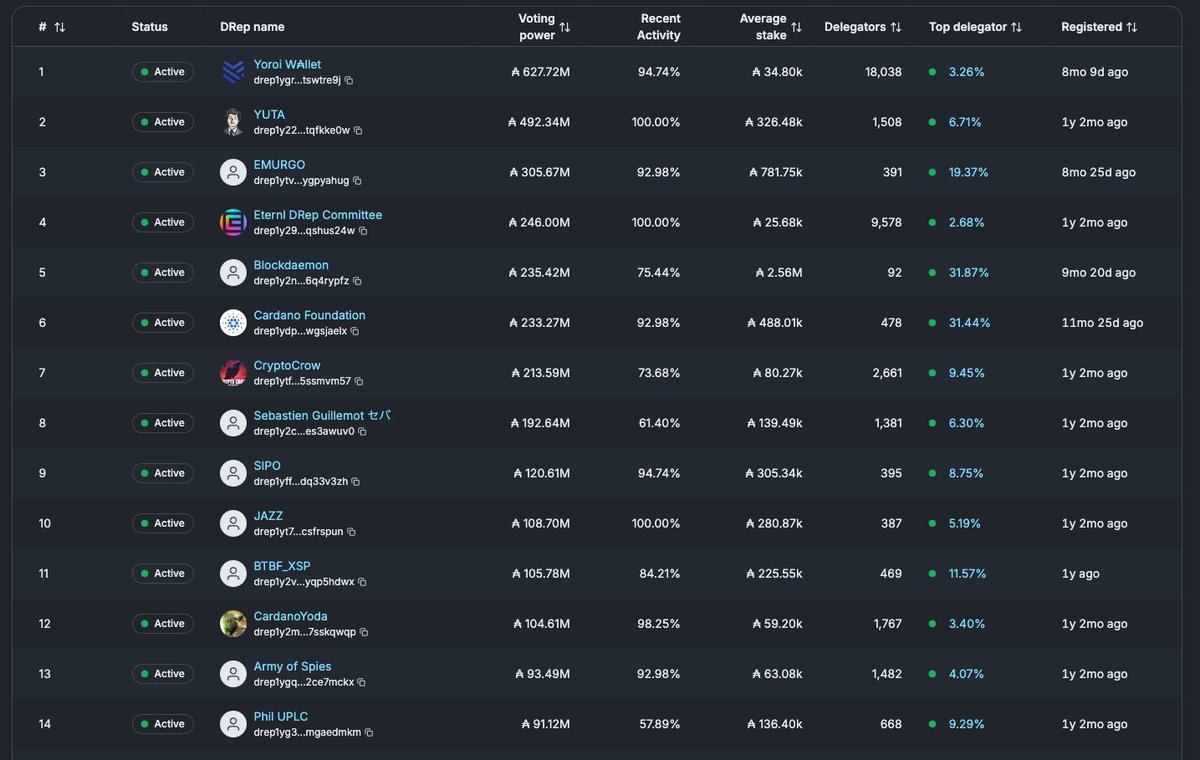Viewport: 1200px width, 760px height.
Task: Open Army of Spies DRep link
Action: 292,666
